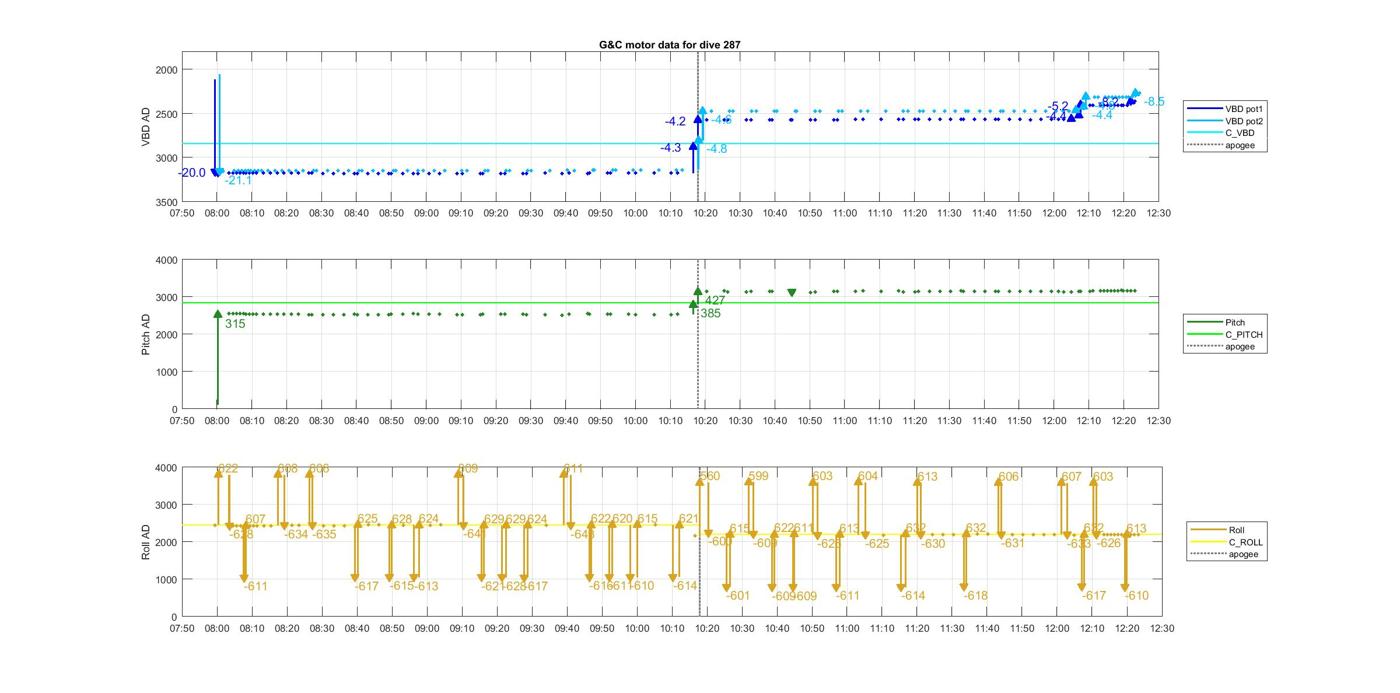This screenshot has height=693, width=1400.
Task: Click the downward triangle marker on the pitch plot
Action: coord(792,293)
